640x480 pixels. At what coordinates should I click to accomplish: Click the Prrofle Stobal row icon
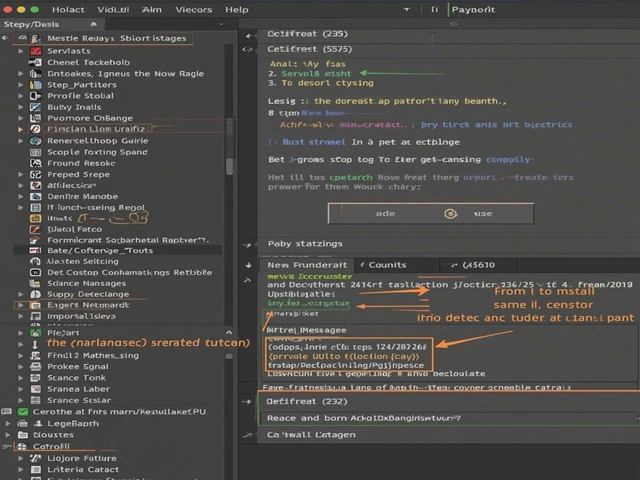pos(36,96)
